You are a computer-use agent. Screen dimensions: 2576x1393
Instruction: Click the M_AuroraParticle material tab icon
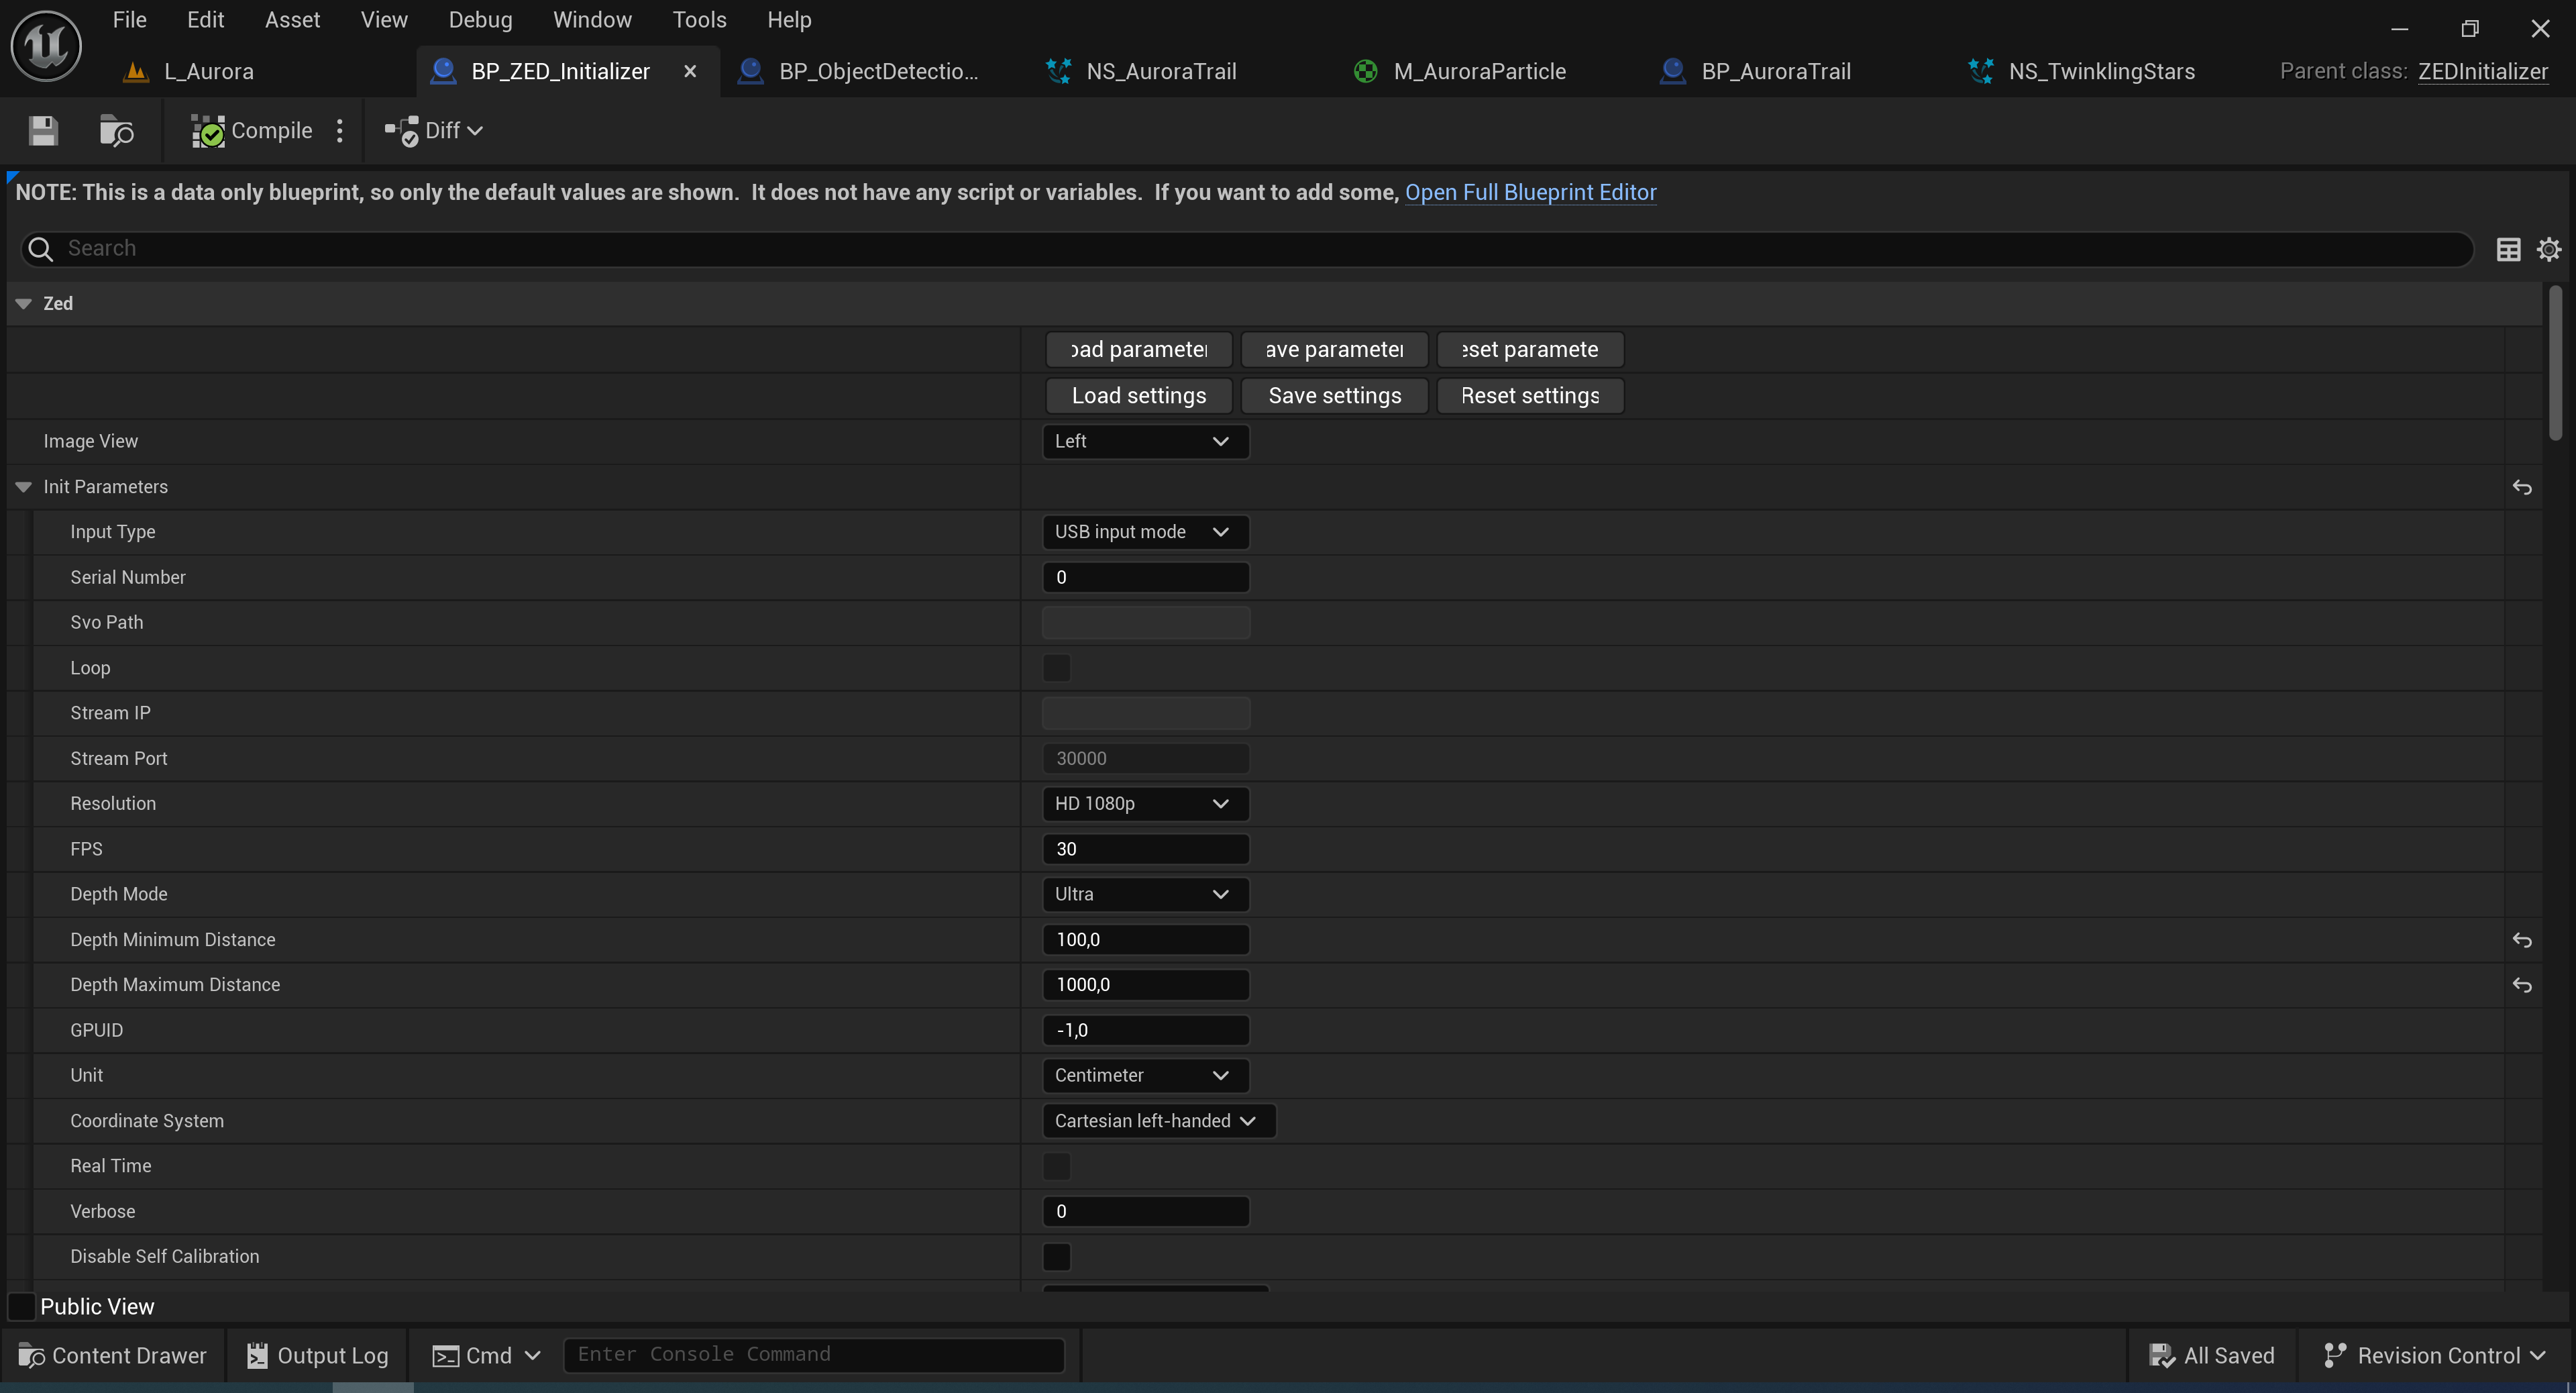[1365, 71]
